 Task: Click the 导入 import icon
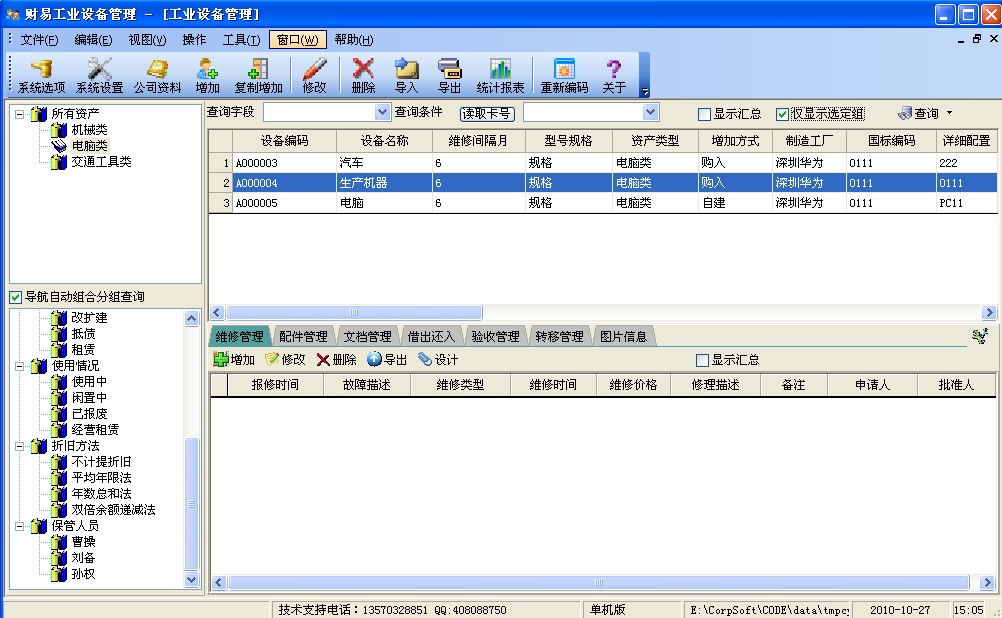406,76
